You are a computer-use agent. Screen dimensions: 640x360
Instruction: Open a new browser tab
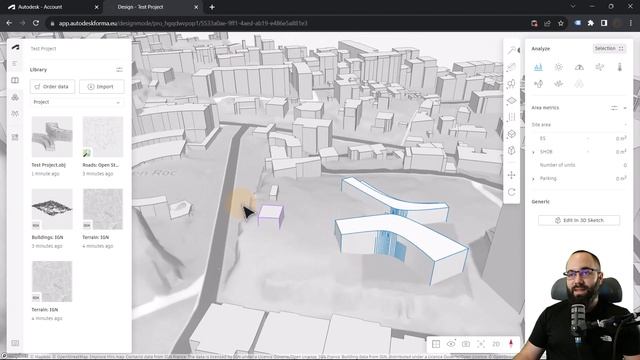(212, 7)
